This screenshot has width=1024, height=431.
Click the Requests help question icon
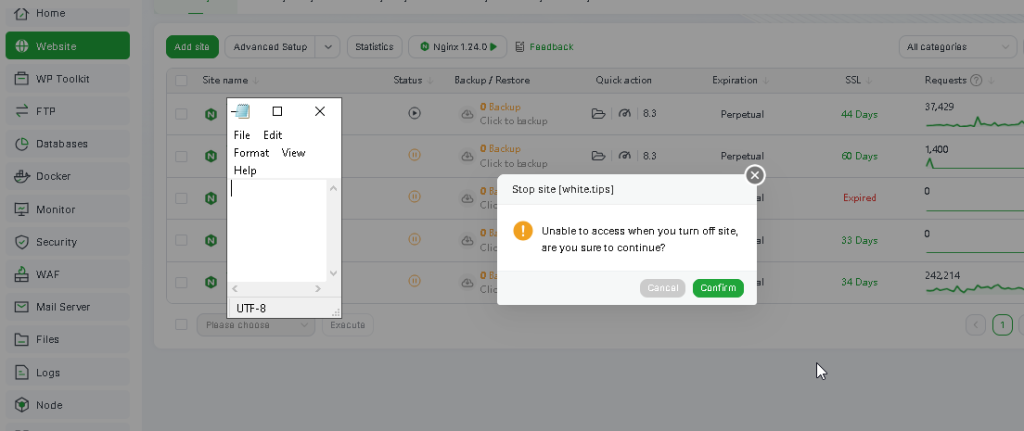[x=976, y=80]
